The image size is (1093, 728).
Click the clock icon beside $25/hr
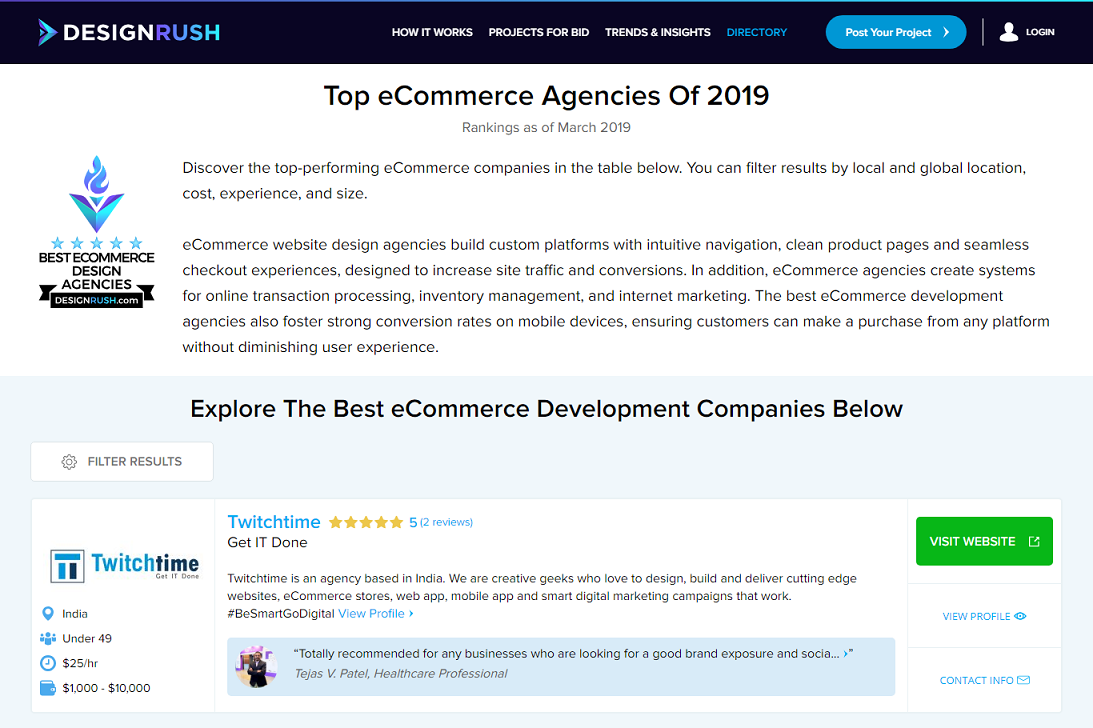(48, 663)
